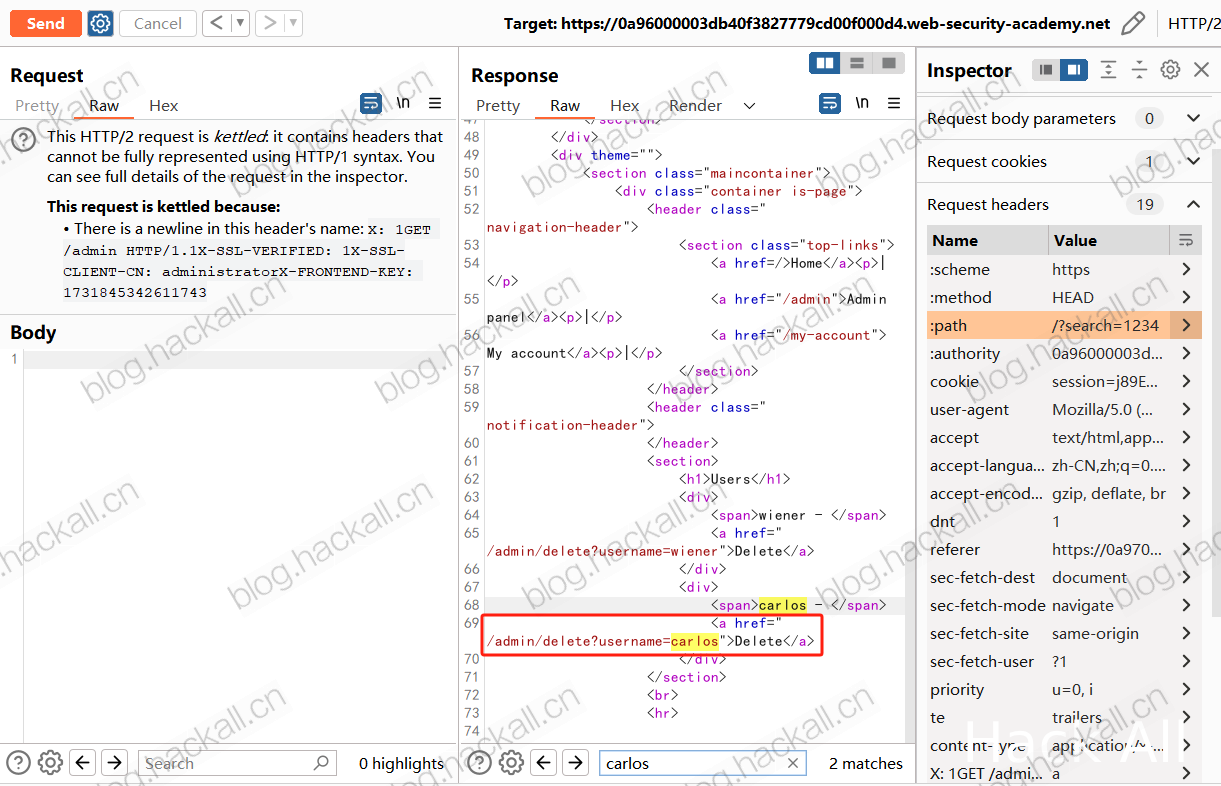Expand the Response tabs dropdown chevron
Image resolution: width=1221 pixels, height=786 pixels.
[x=749, y=105]
